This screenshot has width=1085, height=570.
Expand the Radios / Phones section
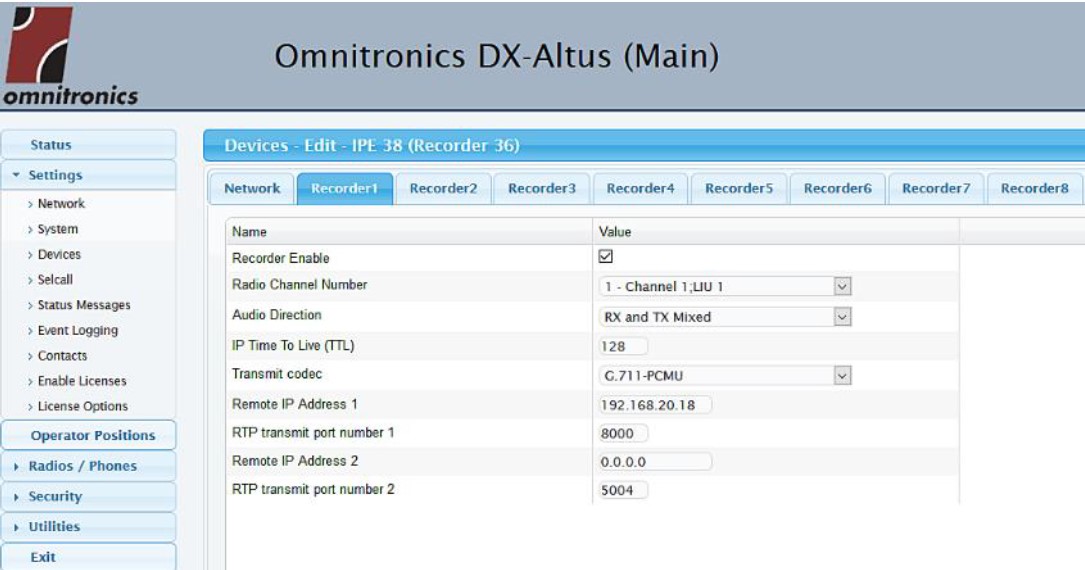[x=82, y=466]
